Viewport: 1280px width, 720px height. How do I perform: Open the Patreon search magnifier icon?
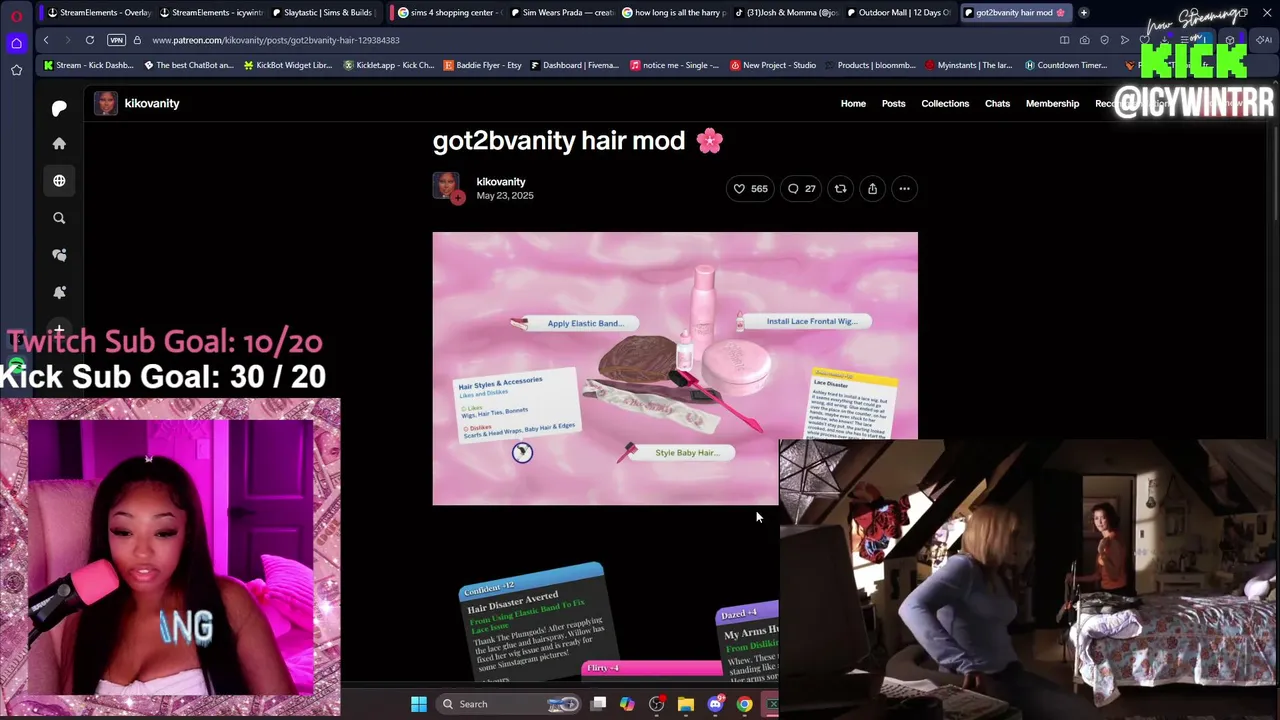pyautogui.click(x=59, y=218)
